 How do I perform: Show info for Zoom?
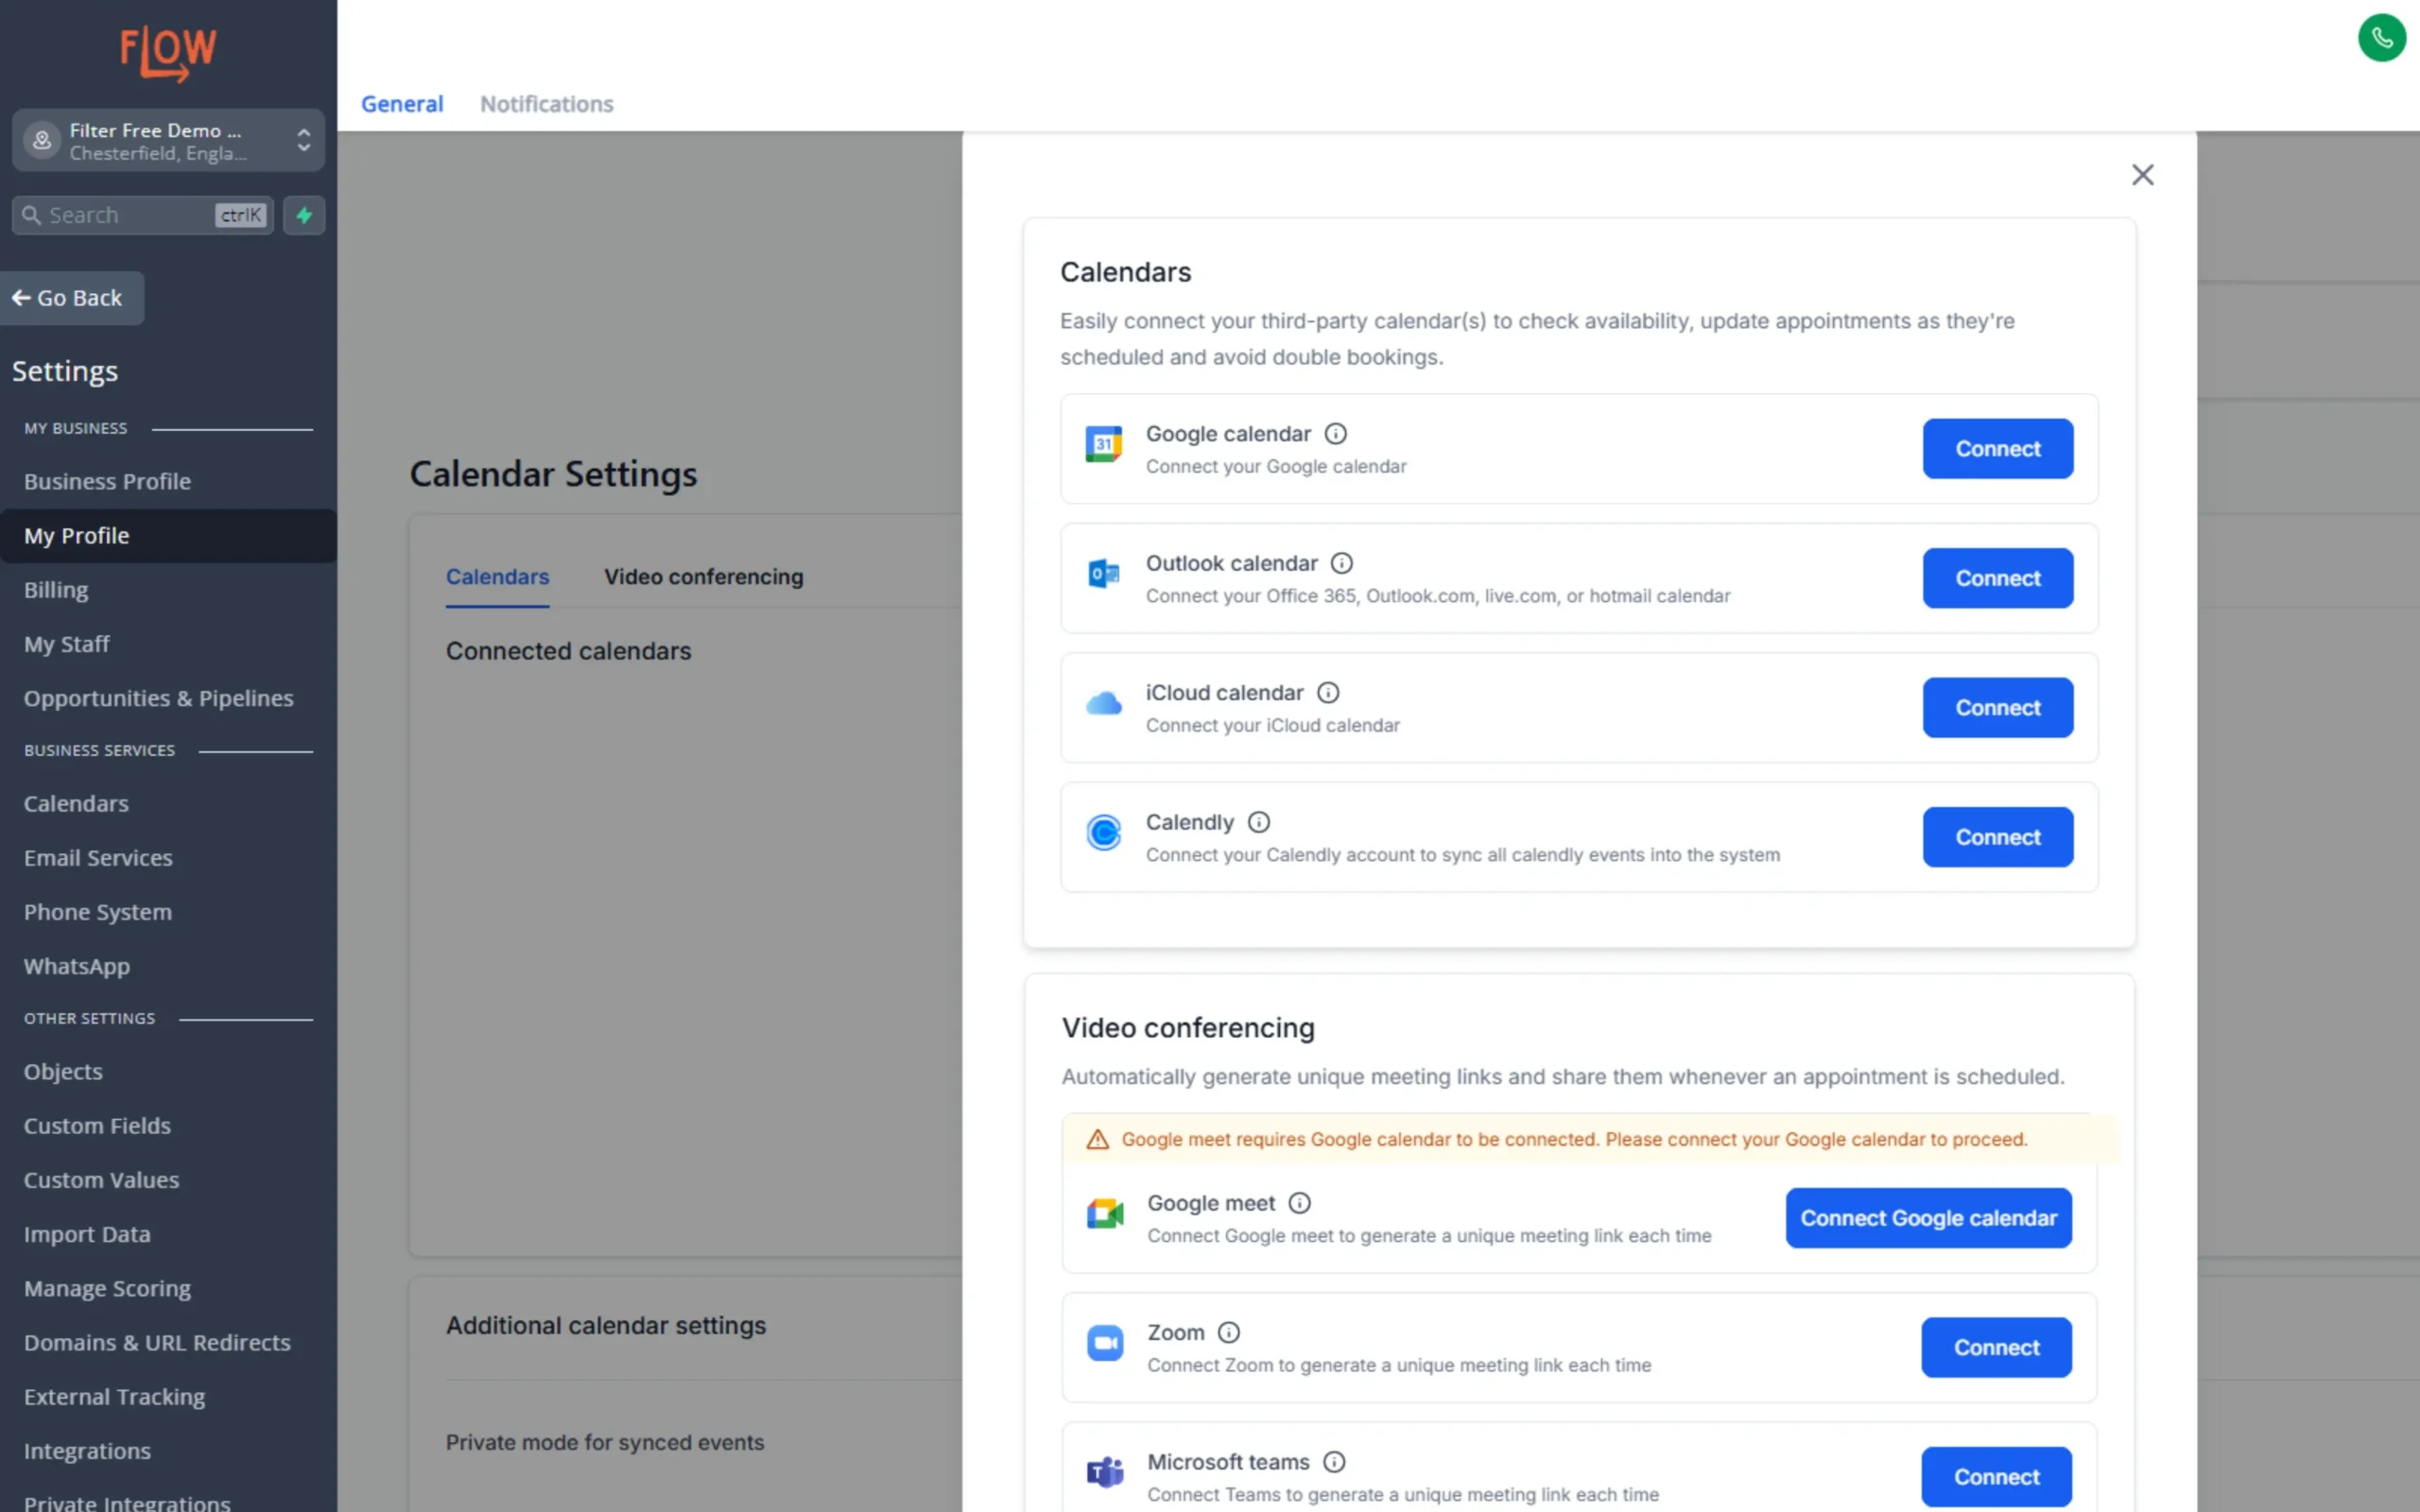coord(1229,1333)
